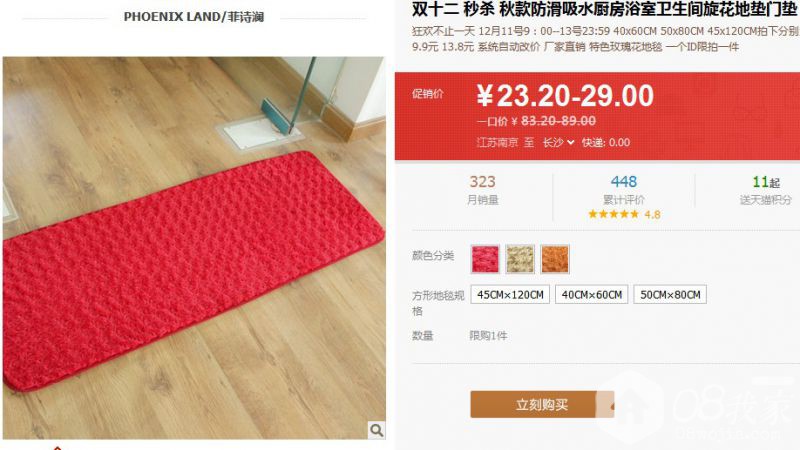Click the 快递: 0.00 shipping fee

coord(606,142)
